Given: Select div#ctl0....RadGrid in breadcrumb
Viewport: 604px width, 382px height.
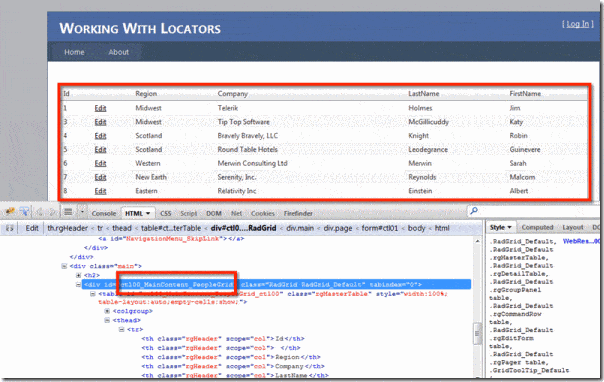Looking at the screenshot, I should coord(243,228).
